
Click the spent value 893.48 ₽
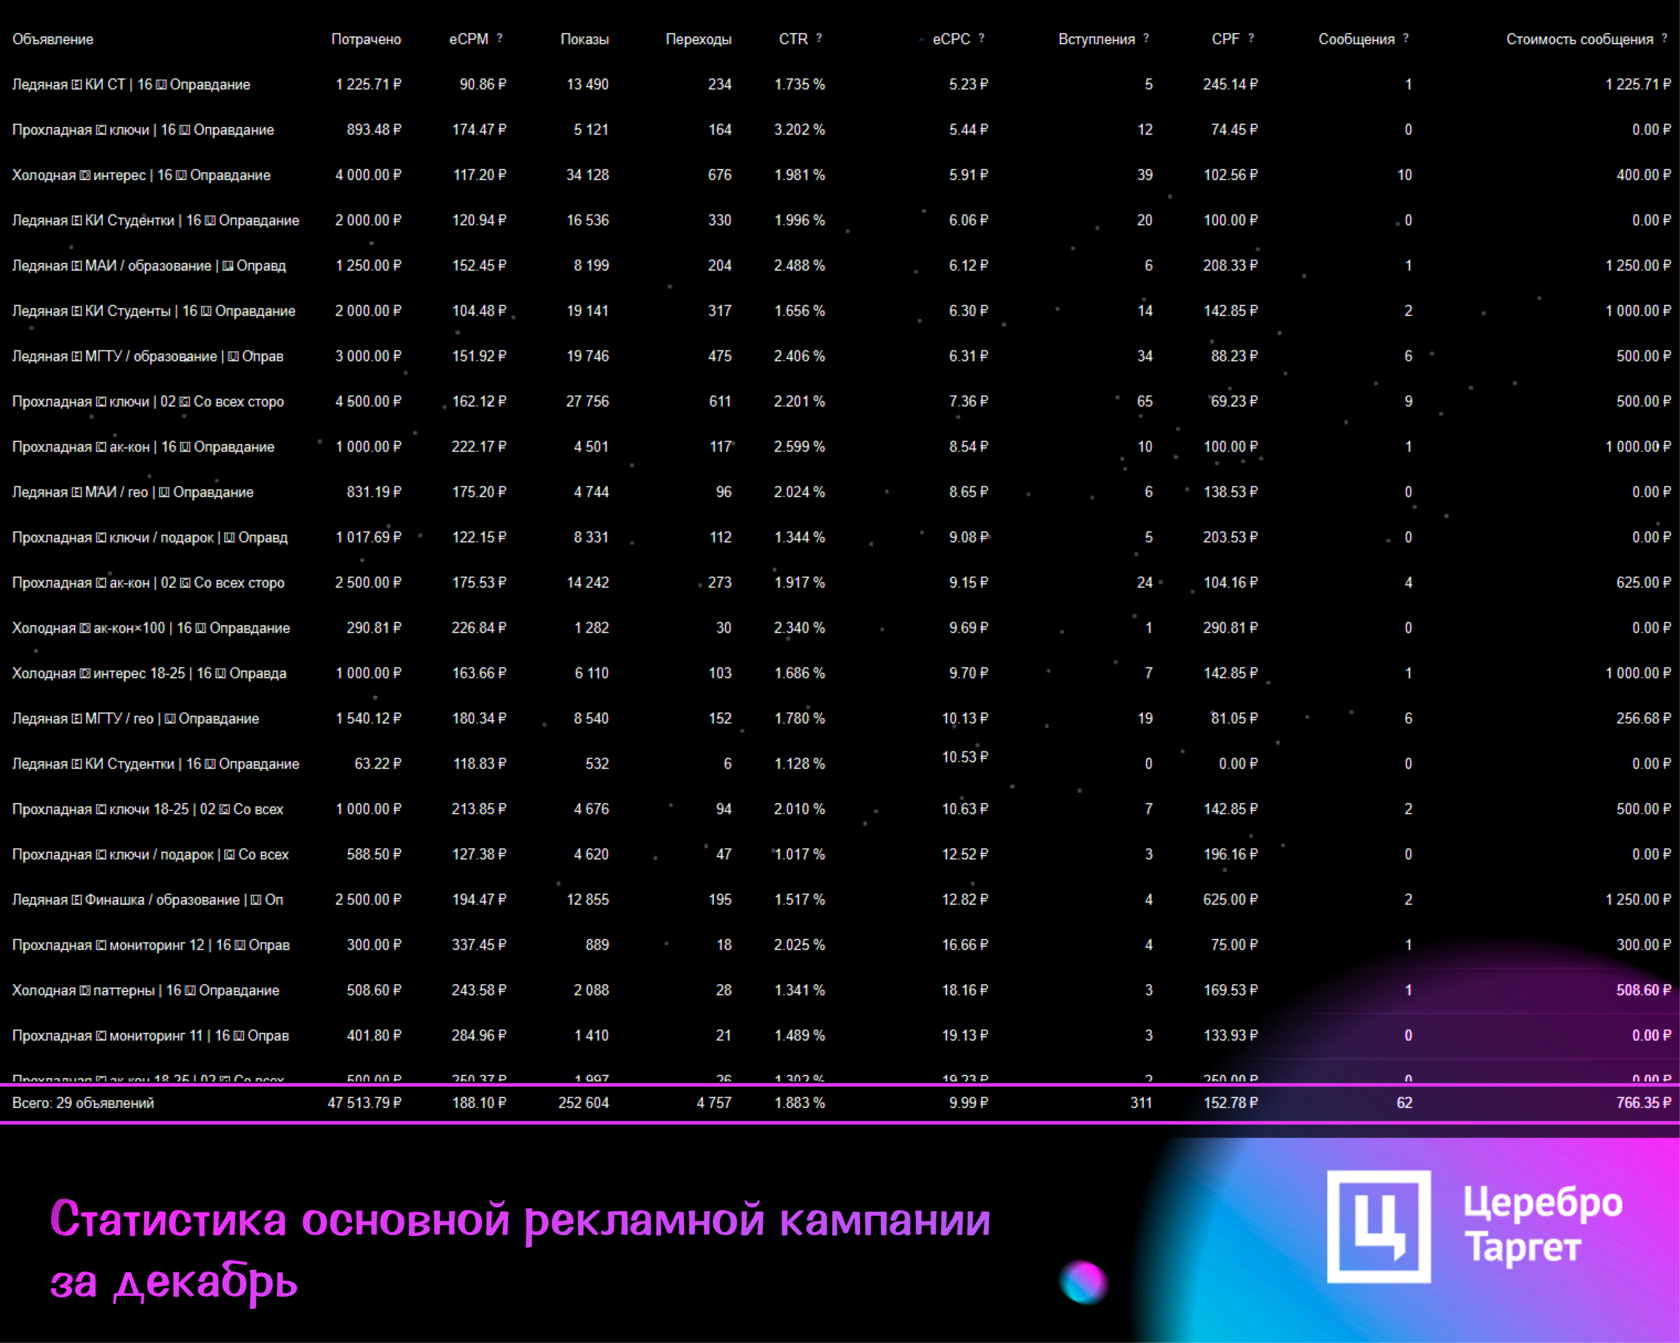(374, 130)
